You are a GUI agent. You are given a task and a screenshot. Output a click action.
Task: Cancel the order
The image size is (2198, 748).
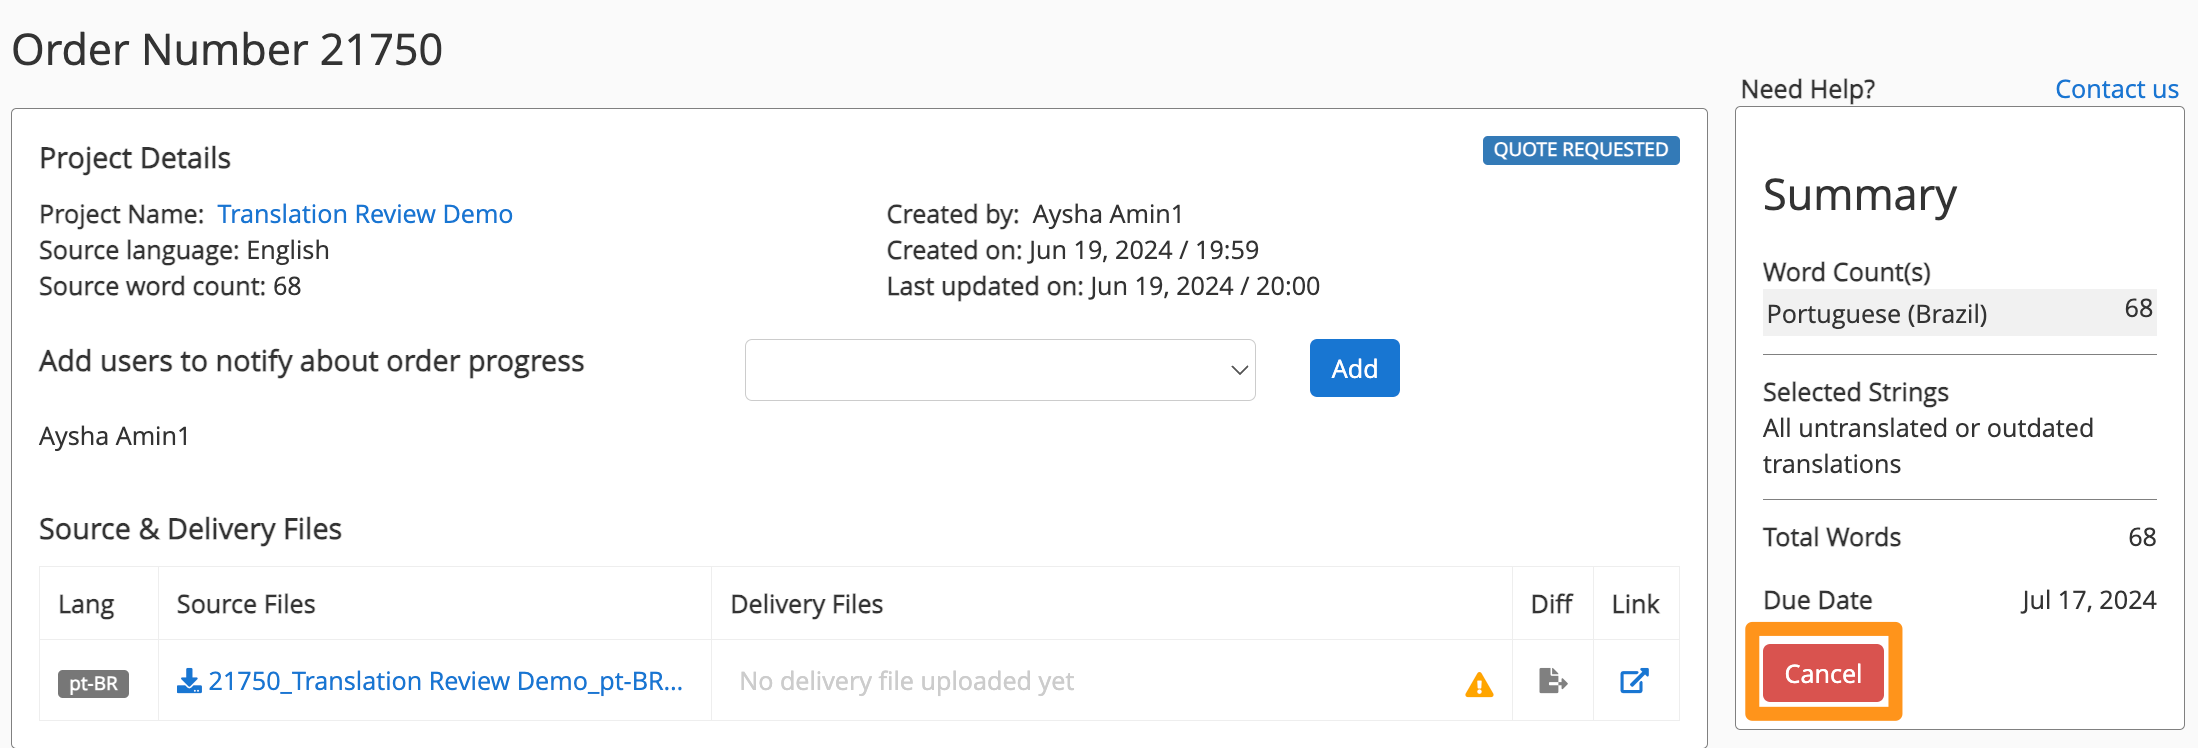[x=1823, y=673]
